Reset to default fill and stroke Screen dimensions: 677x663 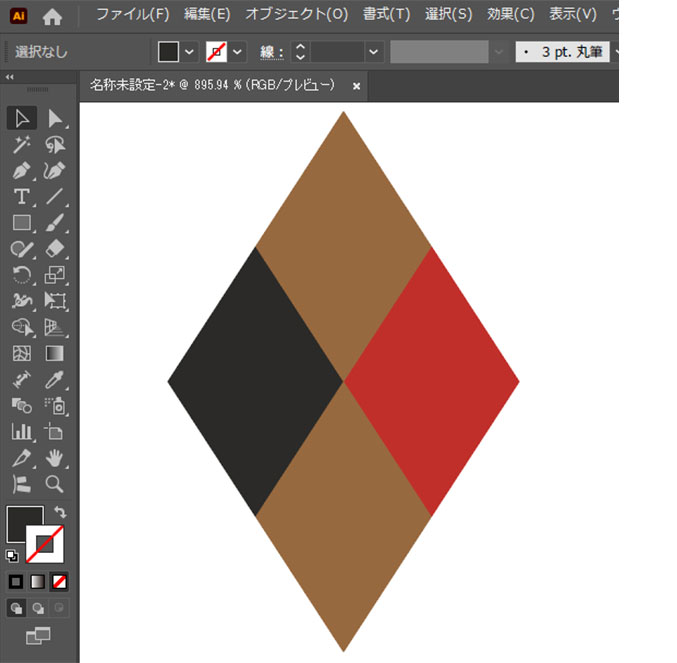12,556
